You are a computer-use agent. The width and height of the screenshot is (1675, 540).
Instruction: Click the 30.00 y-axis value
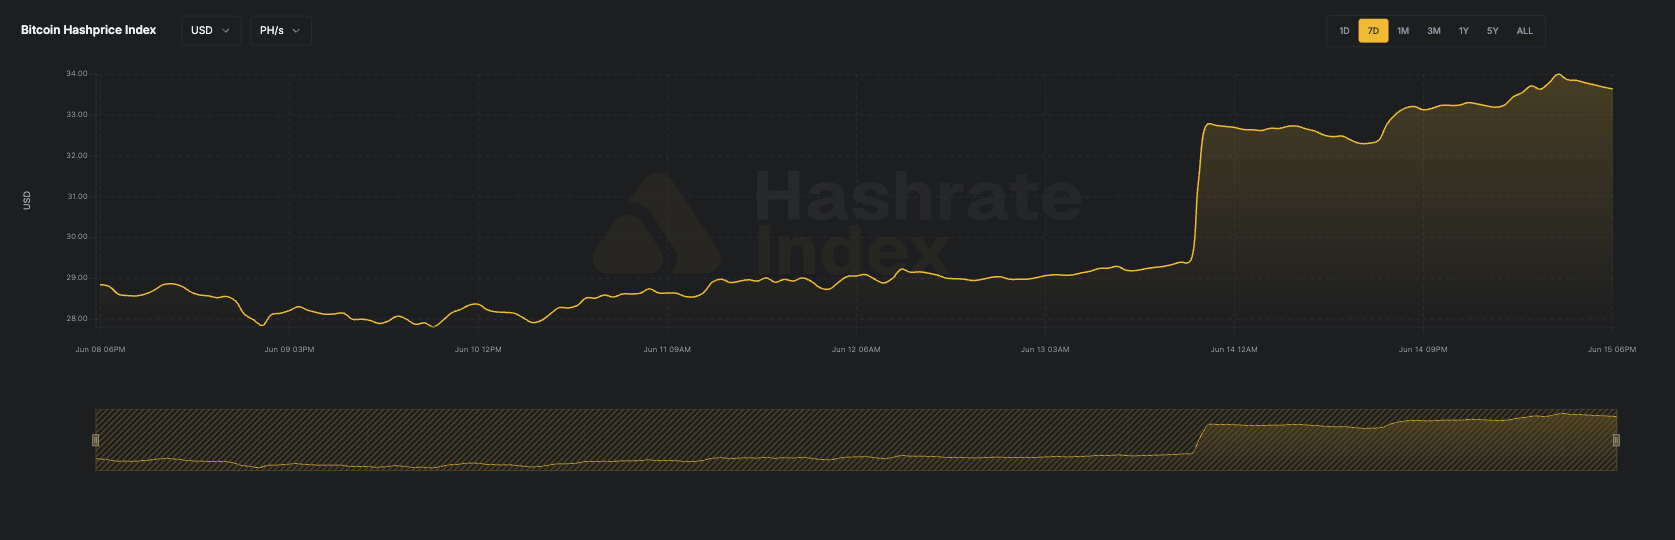pos(77,237)
